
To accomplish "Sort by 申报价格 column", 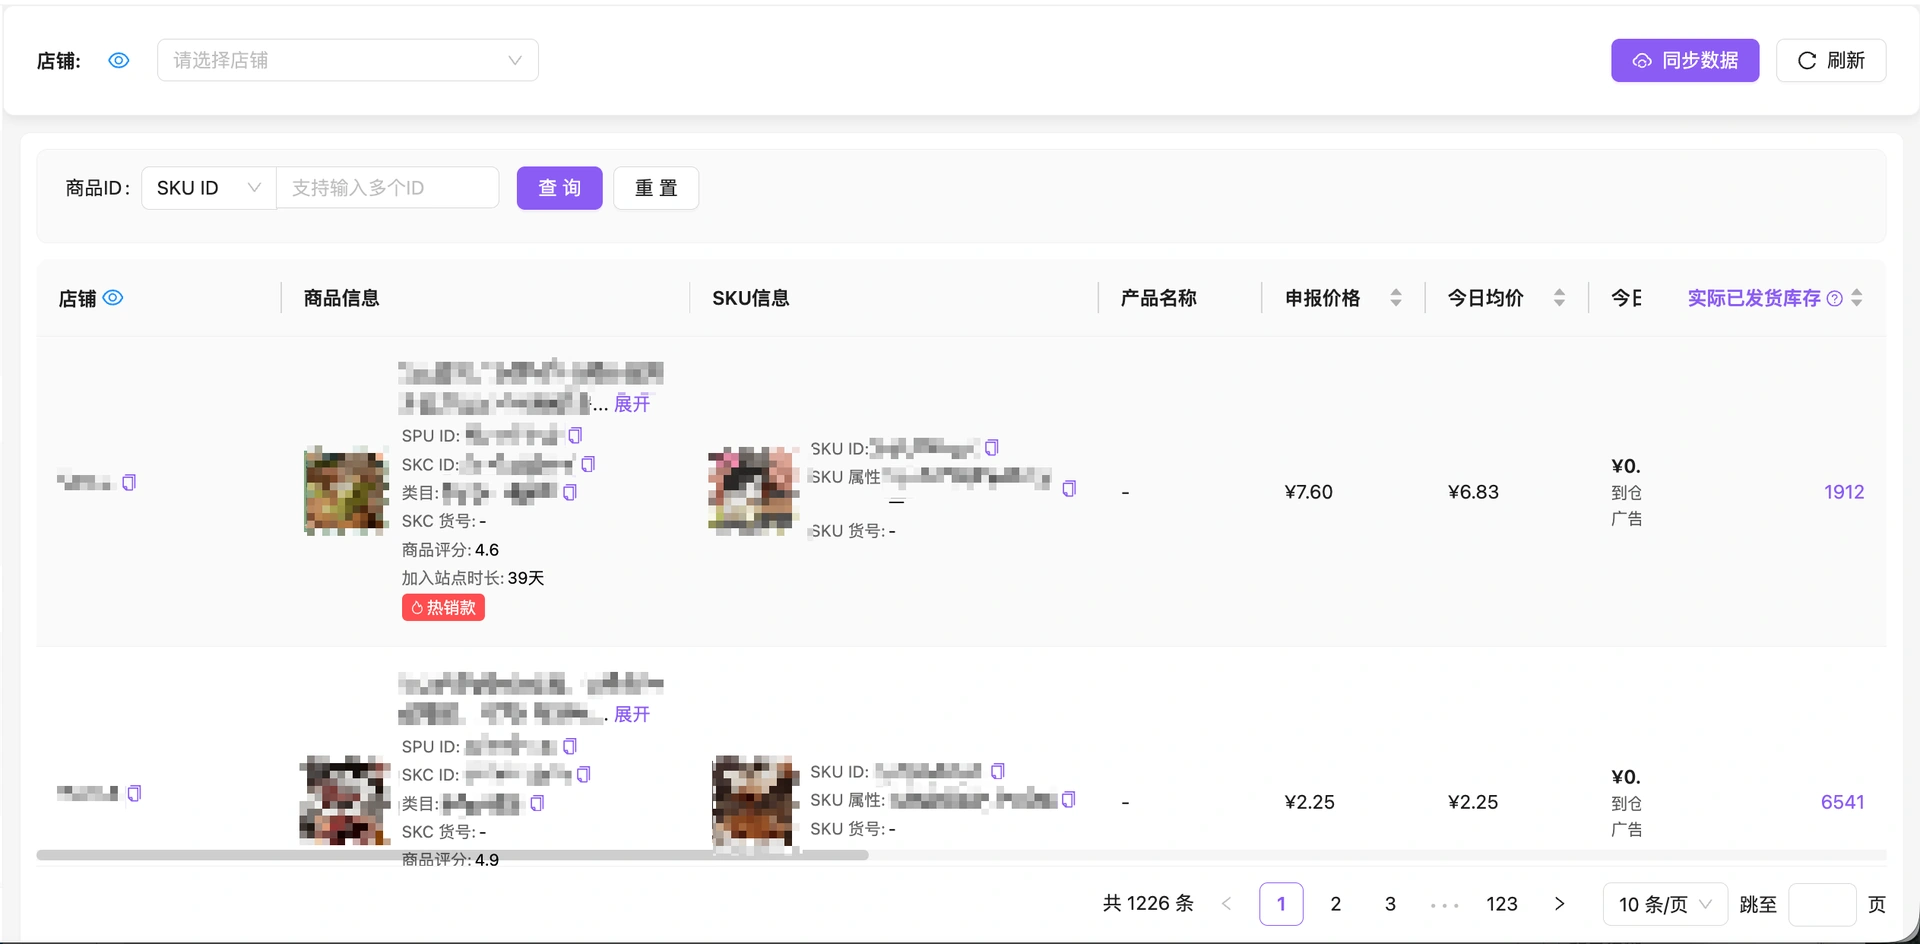I will click(x=1396, y=298).
